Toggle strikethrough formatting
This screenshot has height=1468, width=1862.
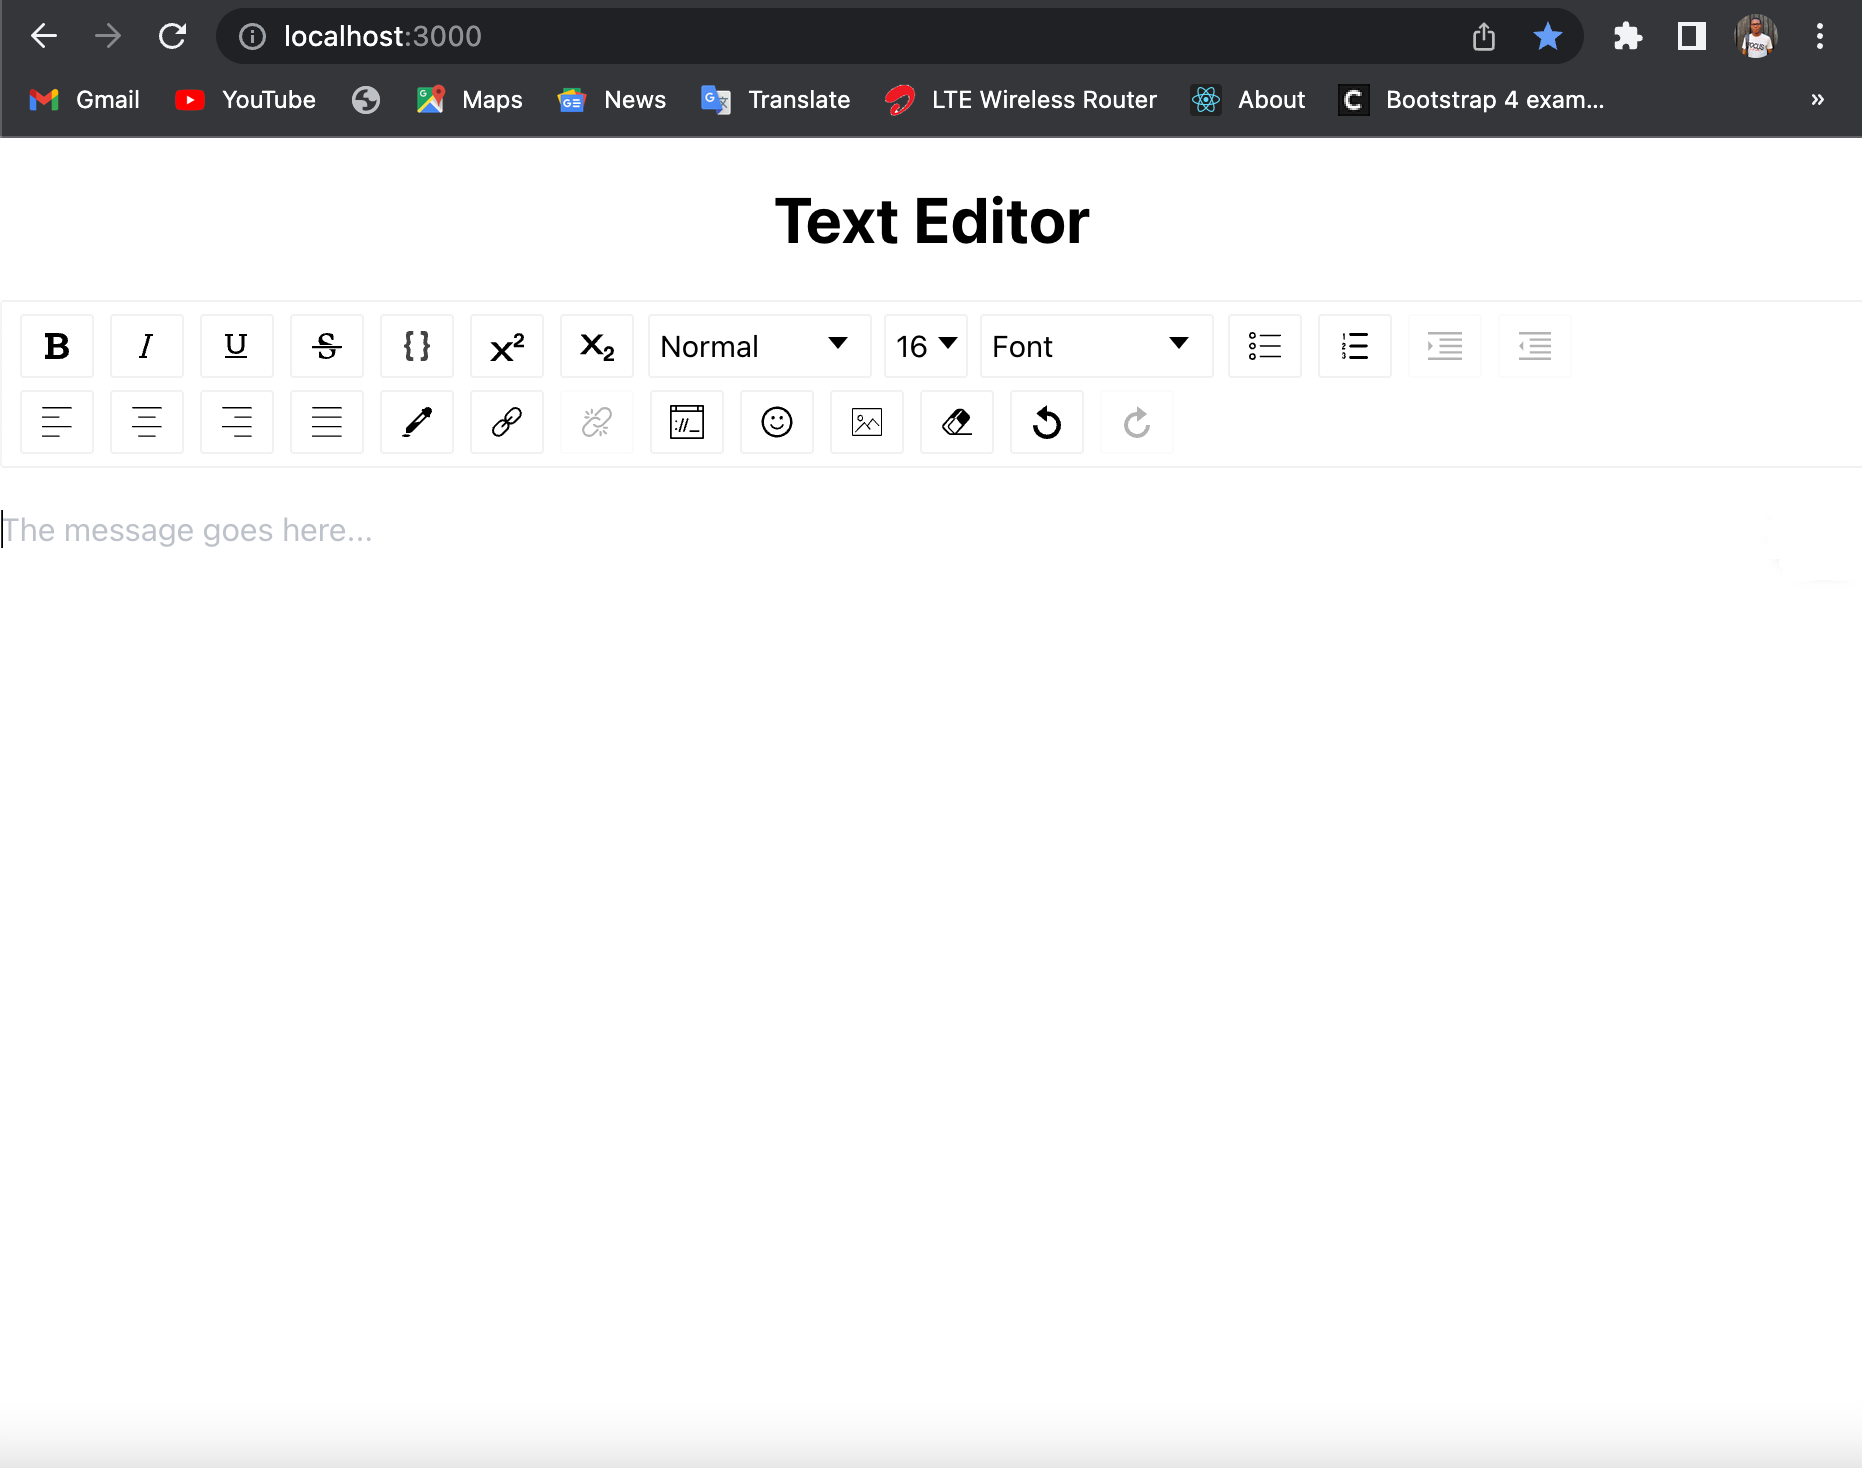coord(327,346)
